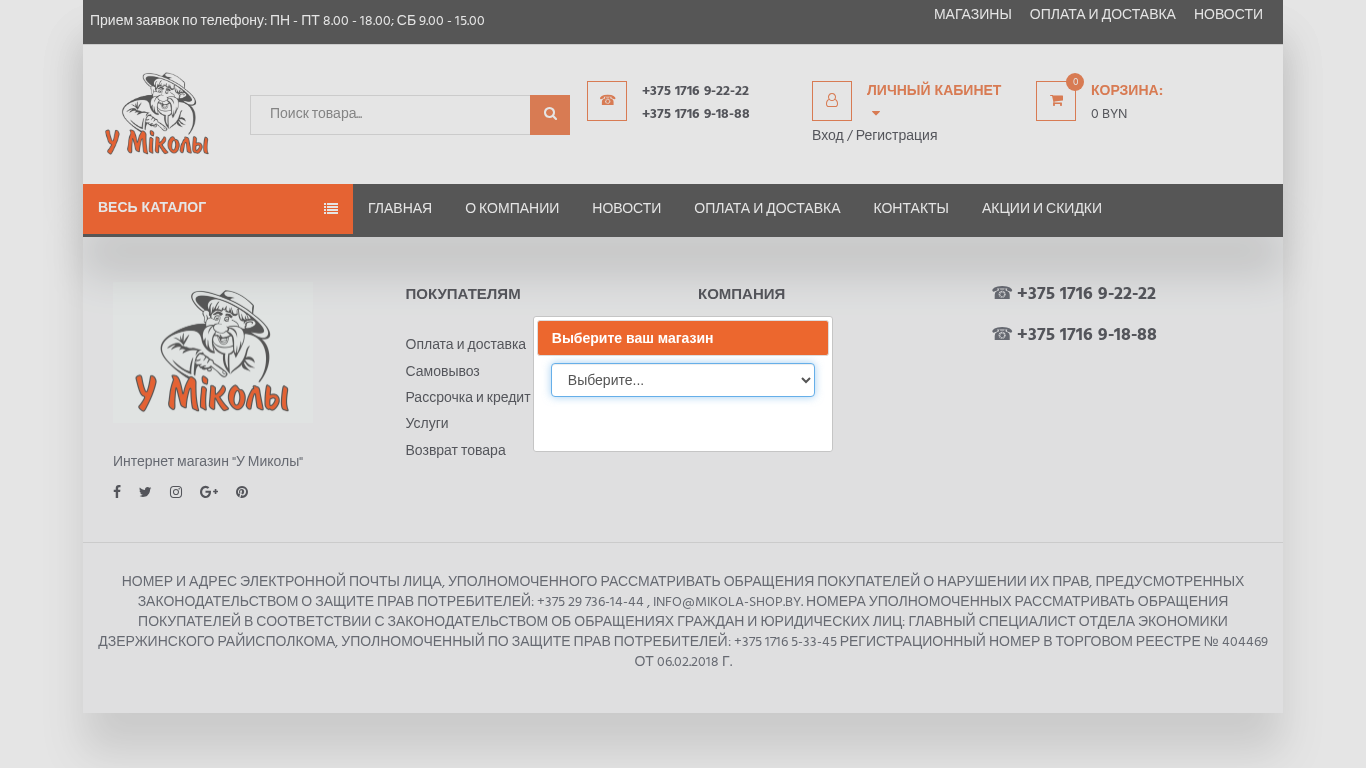Expand the Личный кабинет arrow
Image resolution: width=1366 pixels, height=768 pixels.
tap(876, 114)
